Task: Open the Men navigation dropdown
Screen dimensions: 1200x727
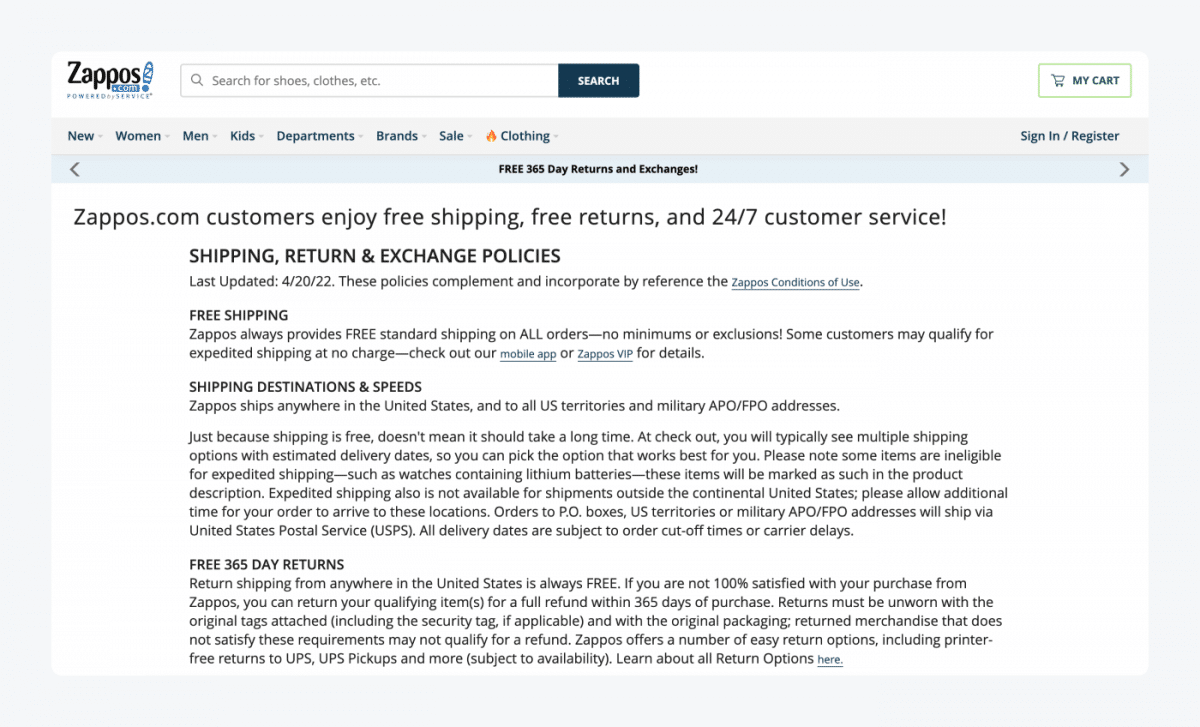Action: point(195,135)
